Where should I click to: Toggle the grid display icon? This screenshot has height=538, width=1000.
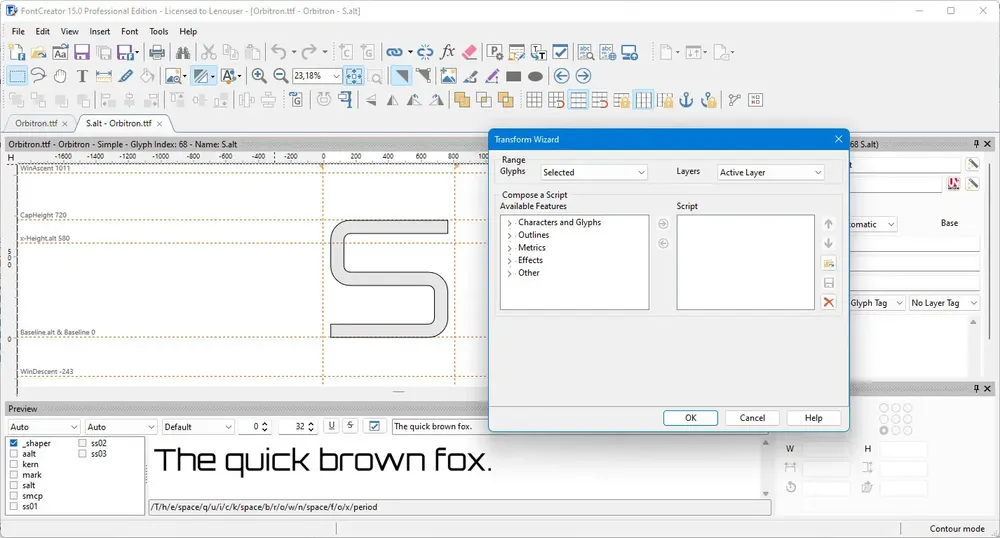[x=534, y=100]
